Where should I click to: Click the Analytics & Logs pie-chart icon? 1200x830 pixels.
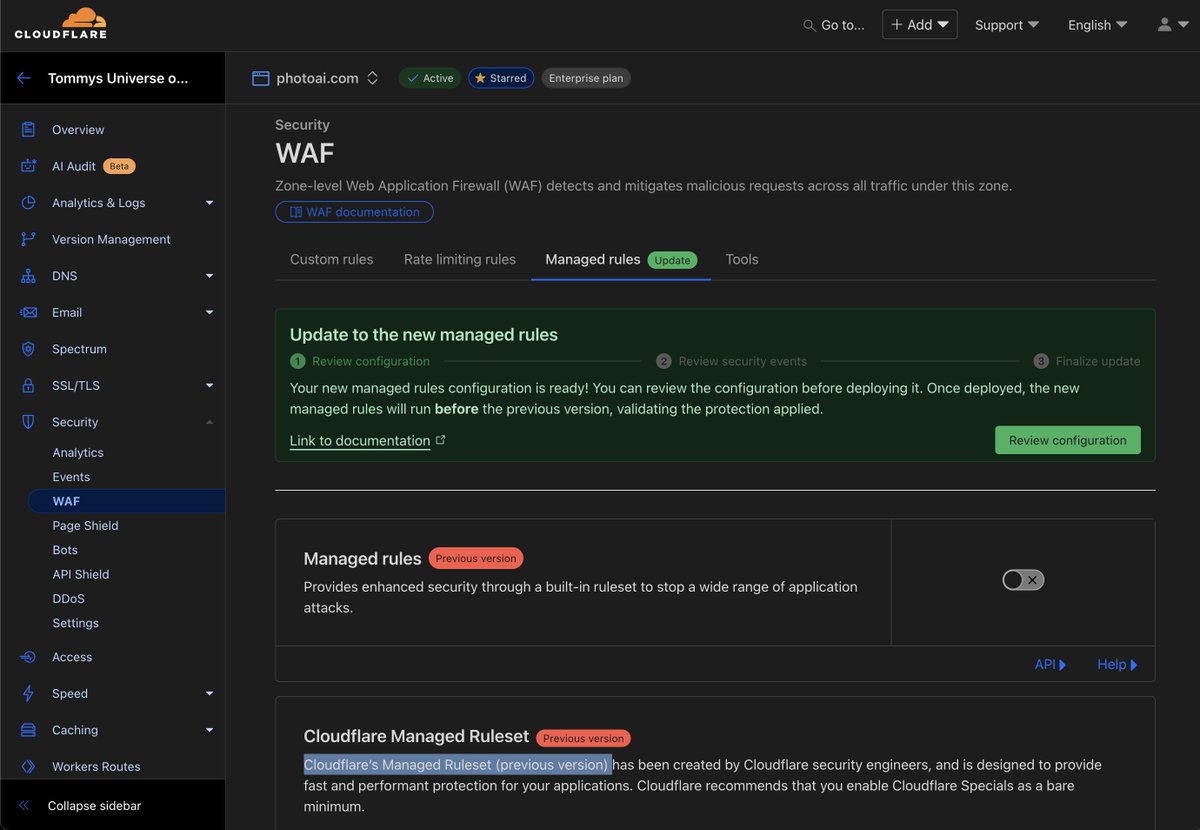click(29, 203)
